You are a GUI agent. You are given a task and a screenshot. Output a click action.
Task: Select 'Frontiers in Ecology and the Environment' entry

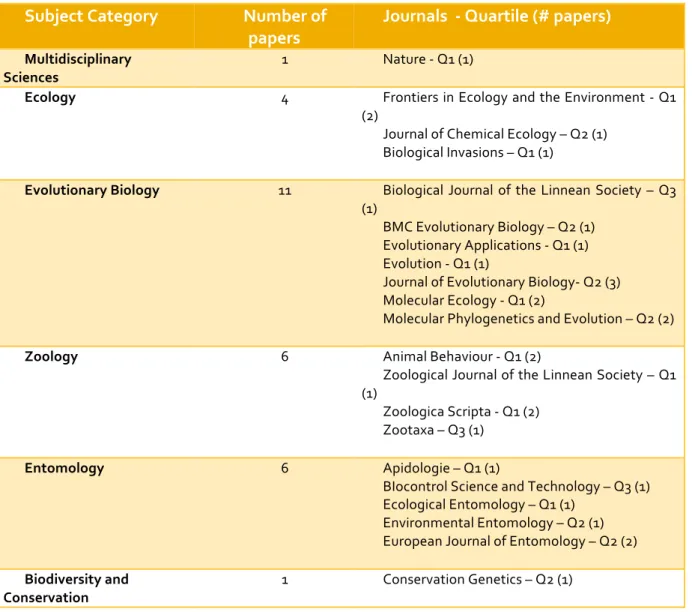click(519, 106)
